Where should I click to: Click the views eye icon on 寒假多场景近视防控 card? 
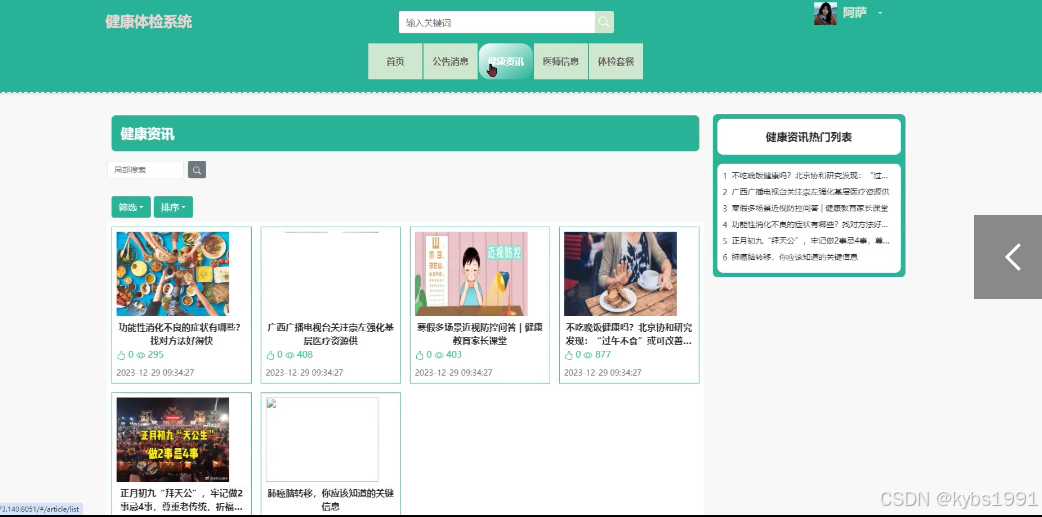click(439, 356)
